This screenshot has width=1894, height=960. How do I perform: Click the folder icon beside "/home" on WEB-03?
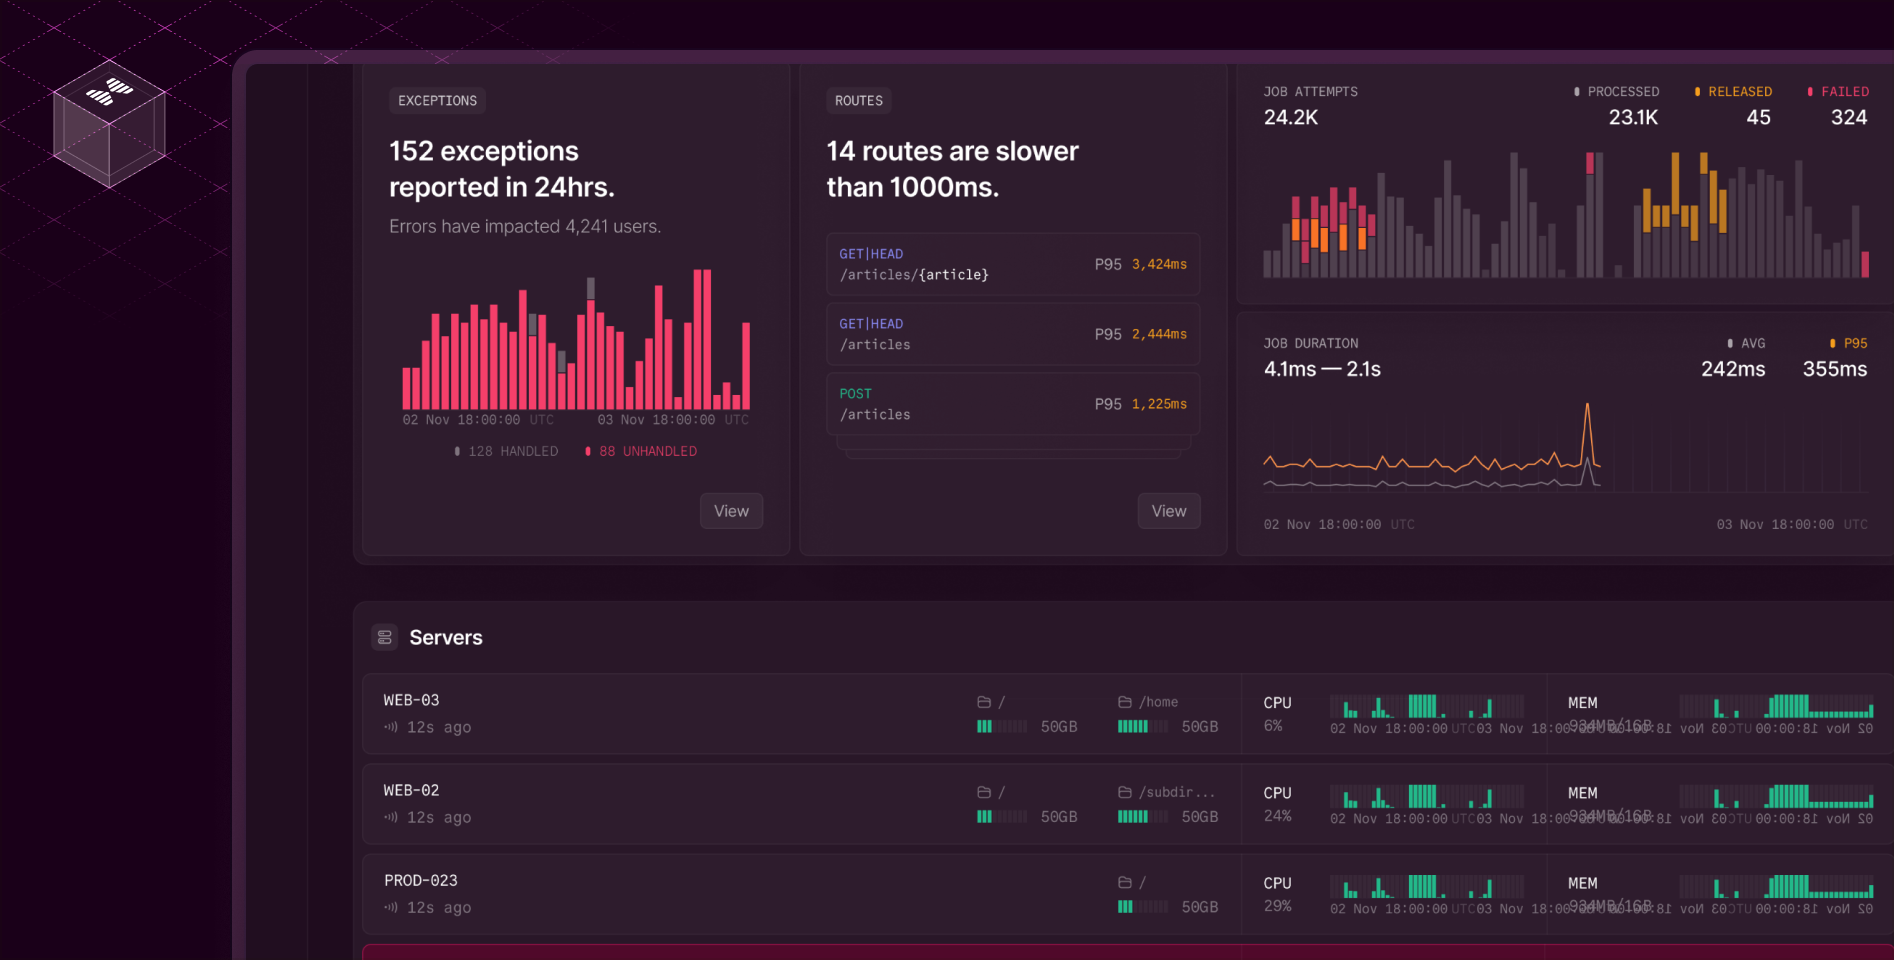(1123, 701)
